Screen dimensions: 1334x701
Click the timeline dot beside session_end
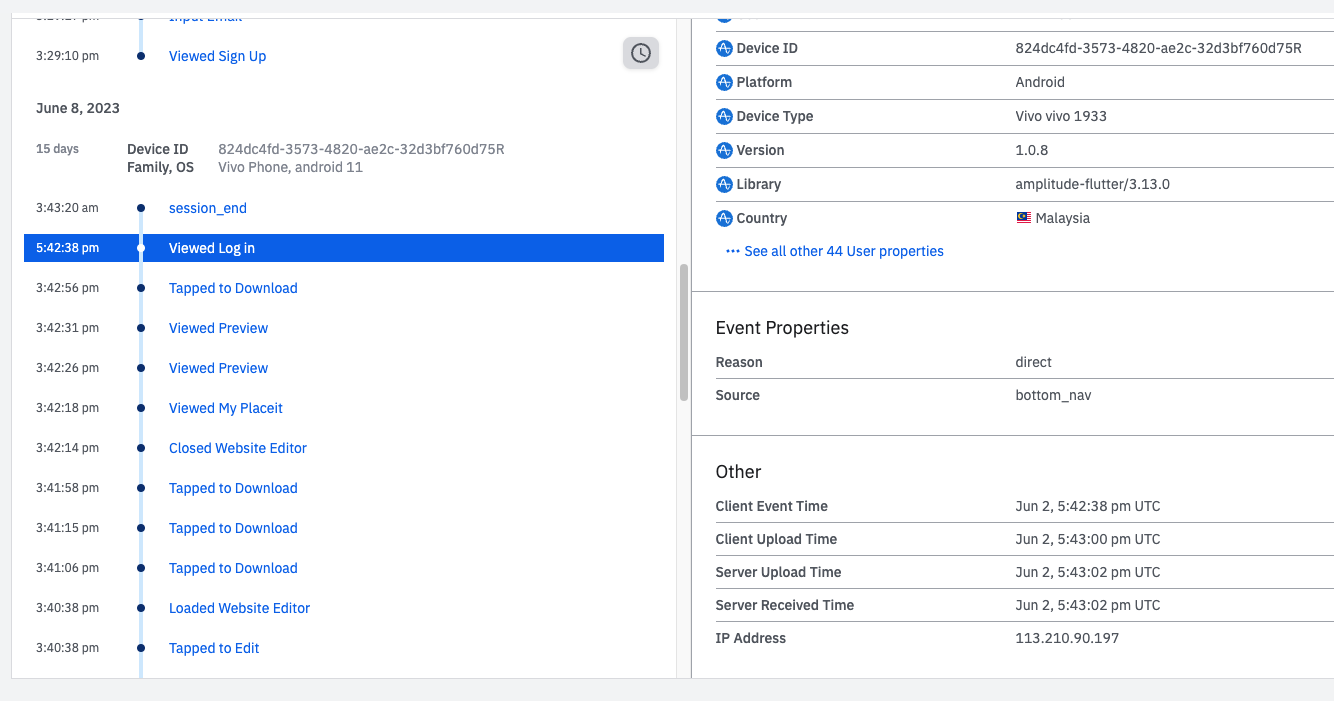coord(141,208)
